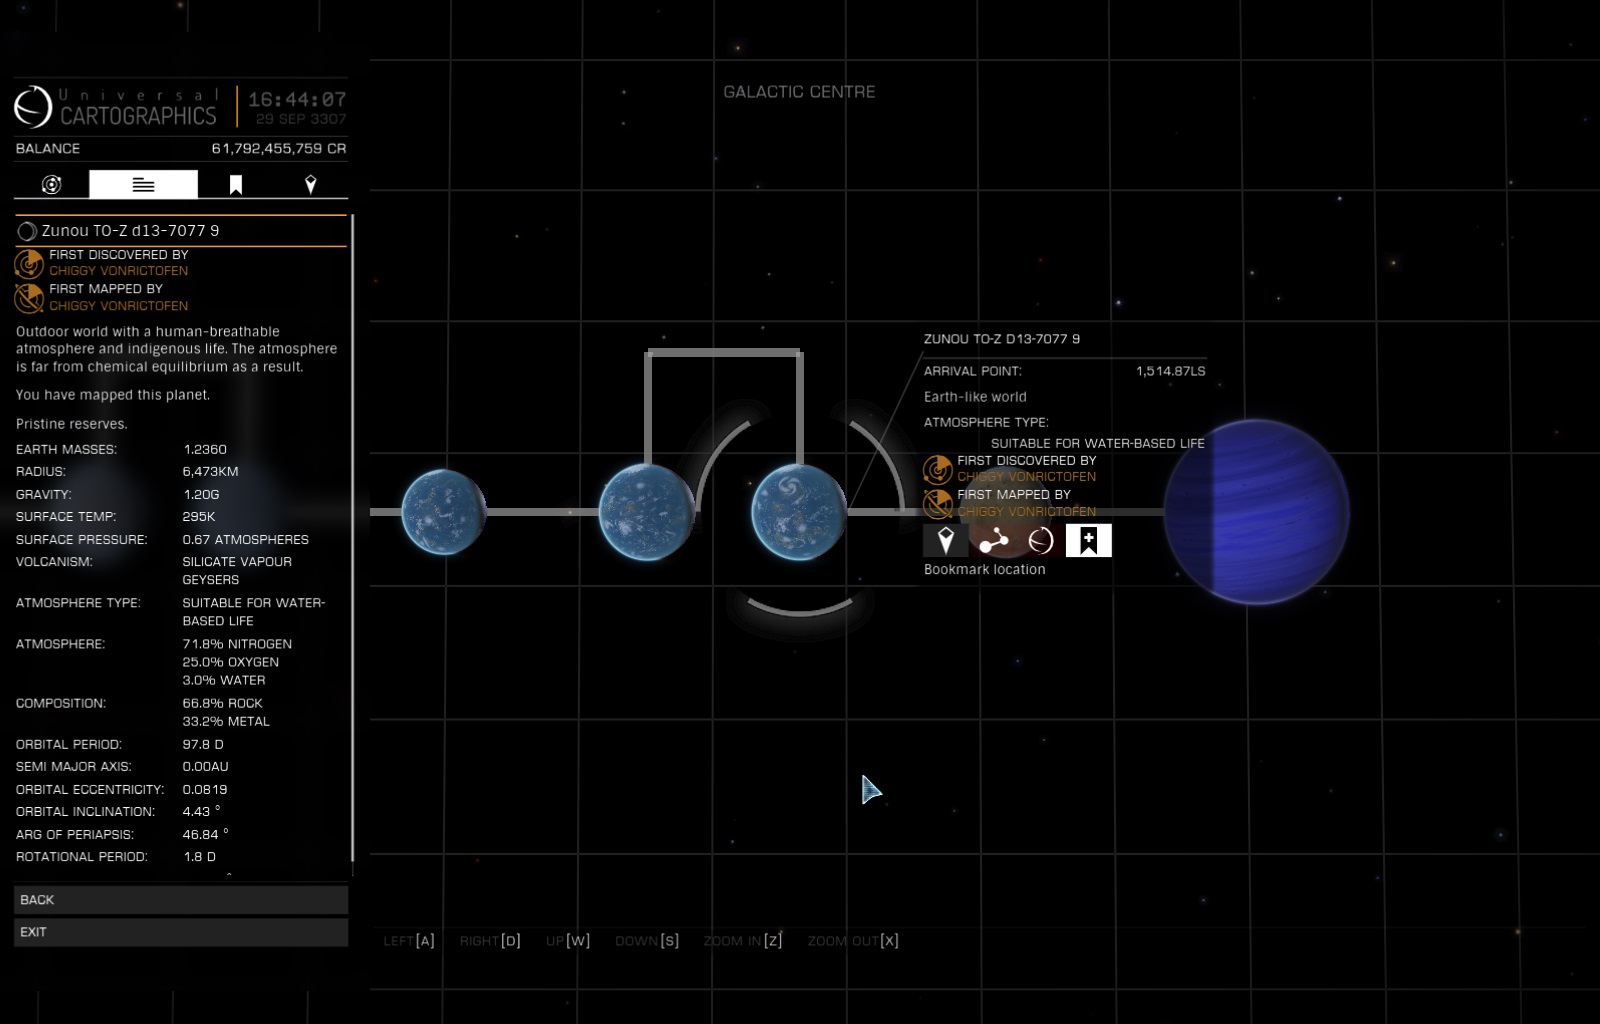Viewport: 1600px width, 1024px height.
Task: Click the 66.8% ROCK composition entry
Action: coord(223,704)
